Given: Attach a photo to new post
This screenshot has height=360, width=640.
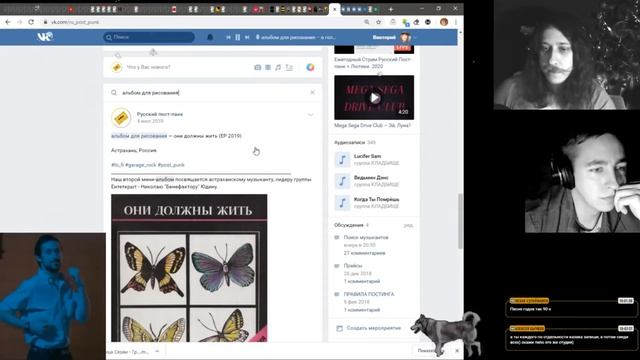Looking at the screenshot, I should [x=258, y=67].
